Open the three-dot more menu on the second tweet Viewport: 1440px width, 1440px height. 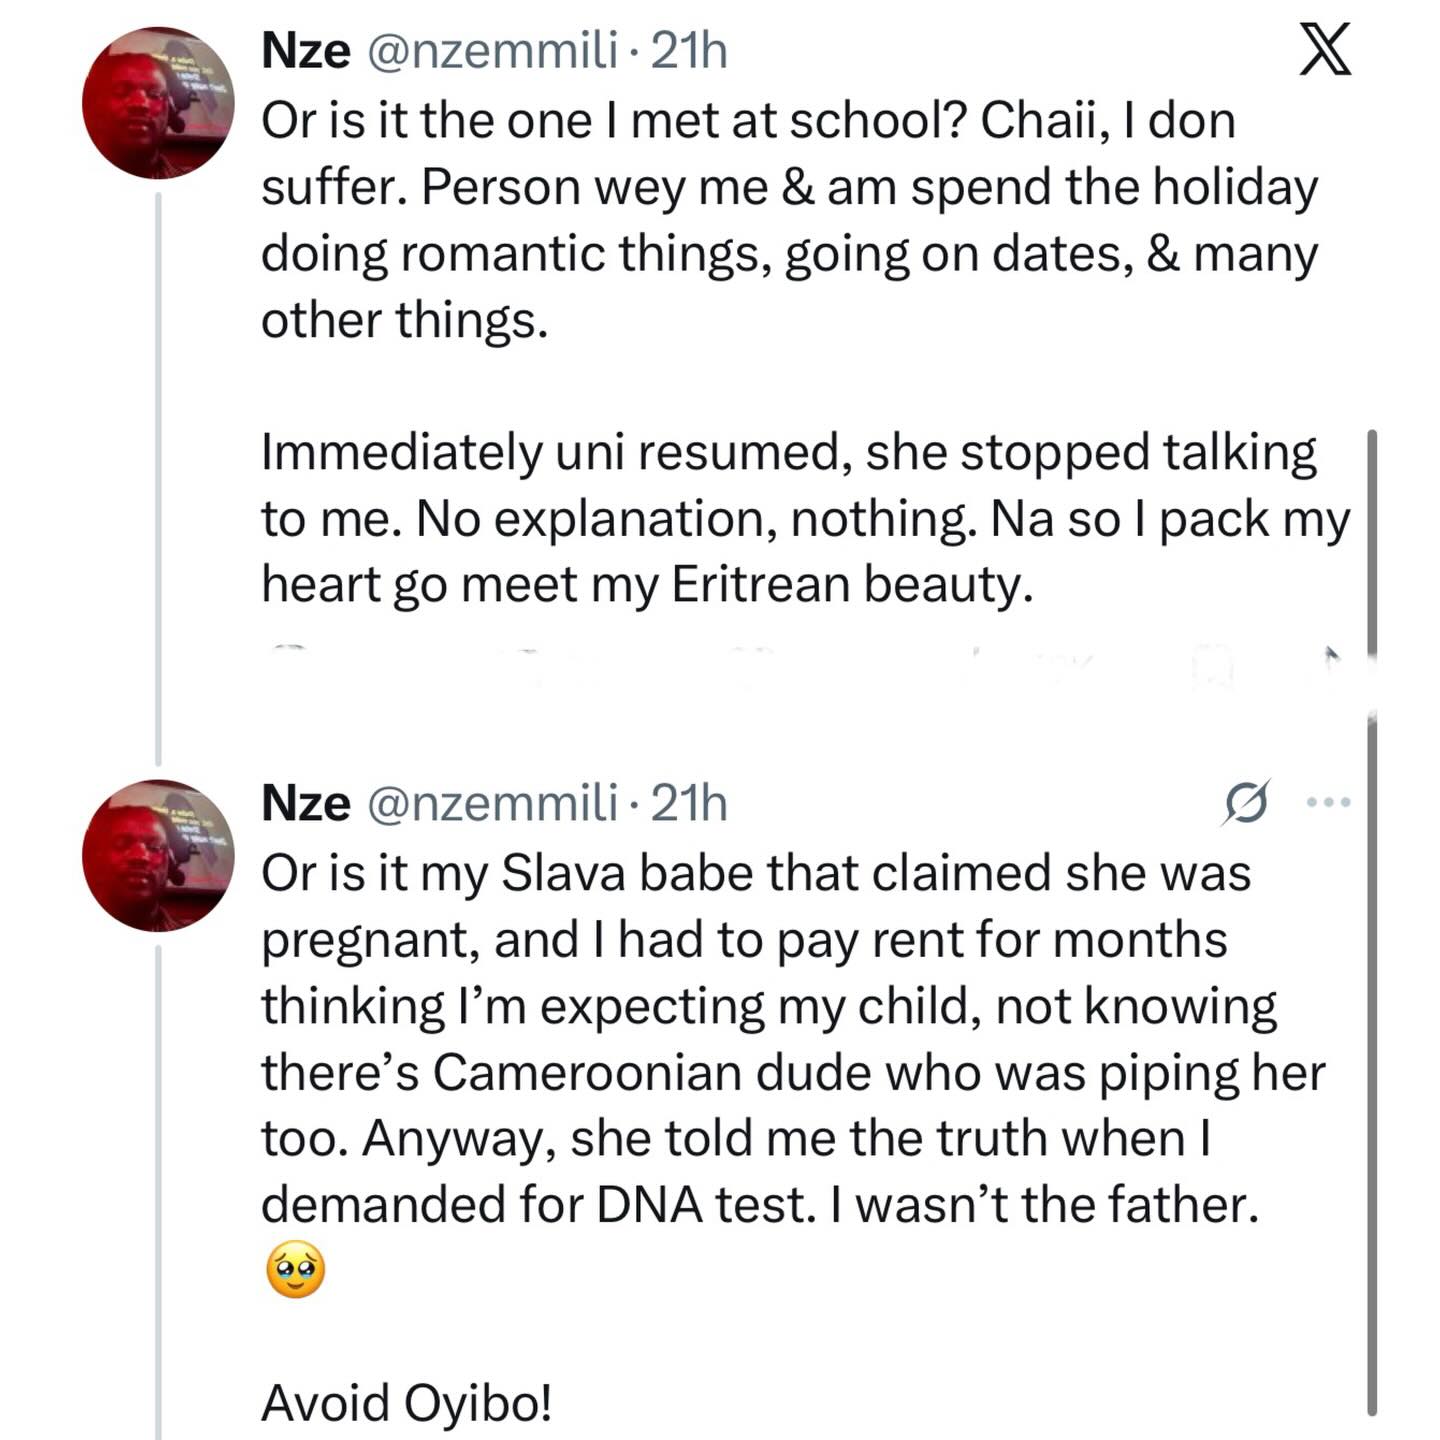click(x=1329, y=802)
